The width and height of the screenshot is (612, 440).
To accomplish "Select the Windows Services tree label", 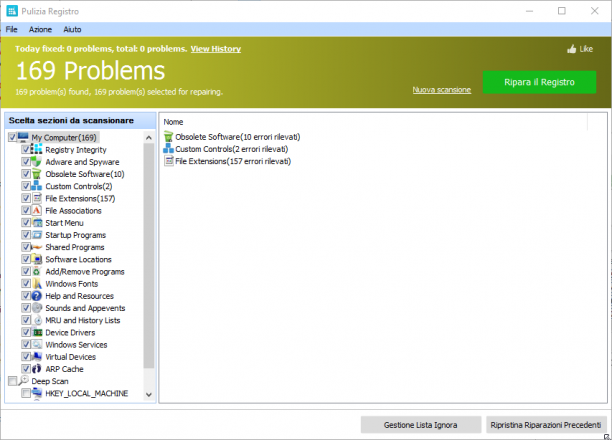I will 76,345.
